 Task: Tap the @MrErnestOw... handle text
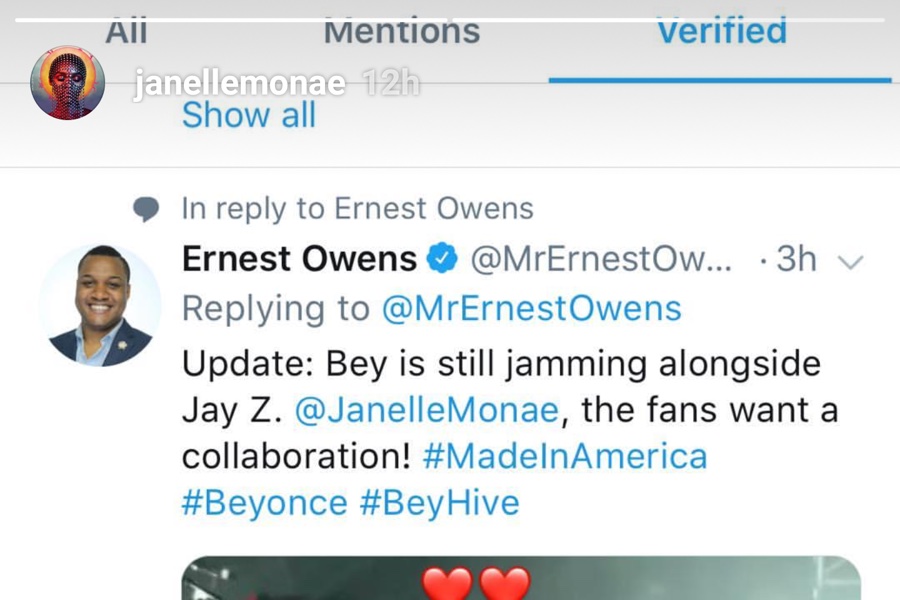pyautogui.click(x=601, y=259)
